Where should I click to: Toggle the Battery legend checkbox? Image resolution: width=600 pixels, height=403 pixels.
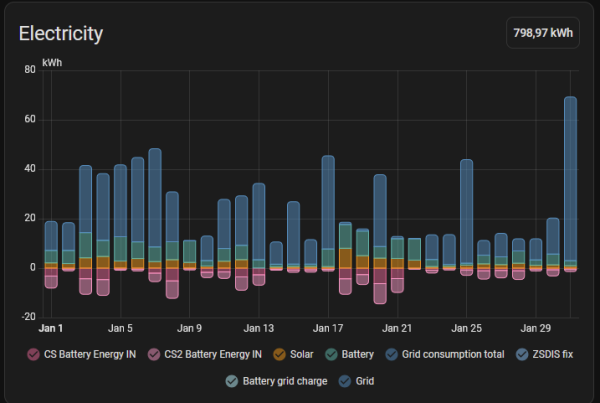pos(331,354)
